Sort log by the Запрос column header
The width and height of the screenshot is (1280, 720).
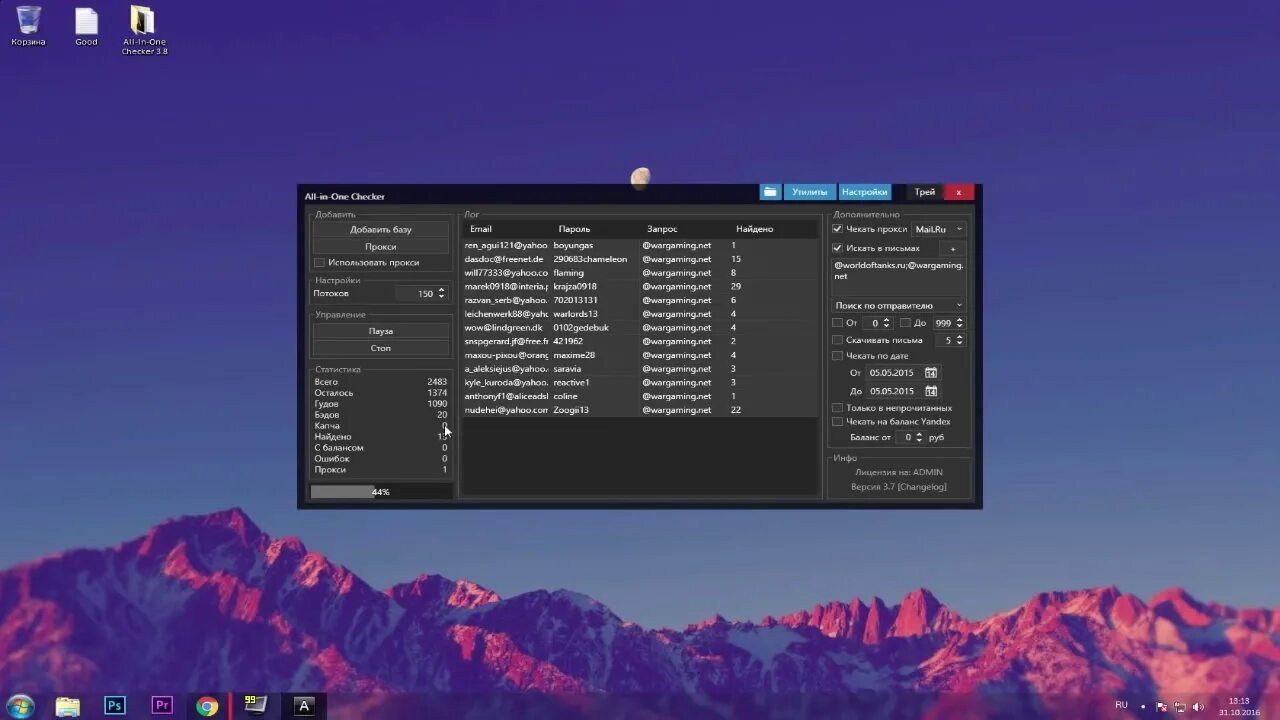(x=662, y=229)
